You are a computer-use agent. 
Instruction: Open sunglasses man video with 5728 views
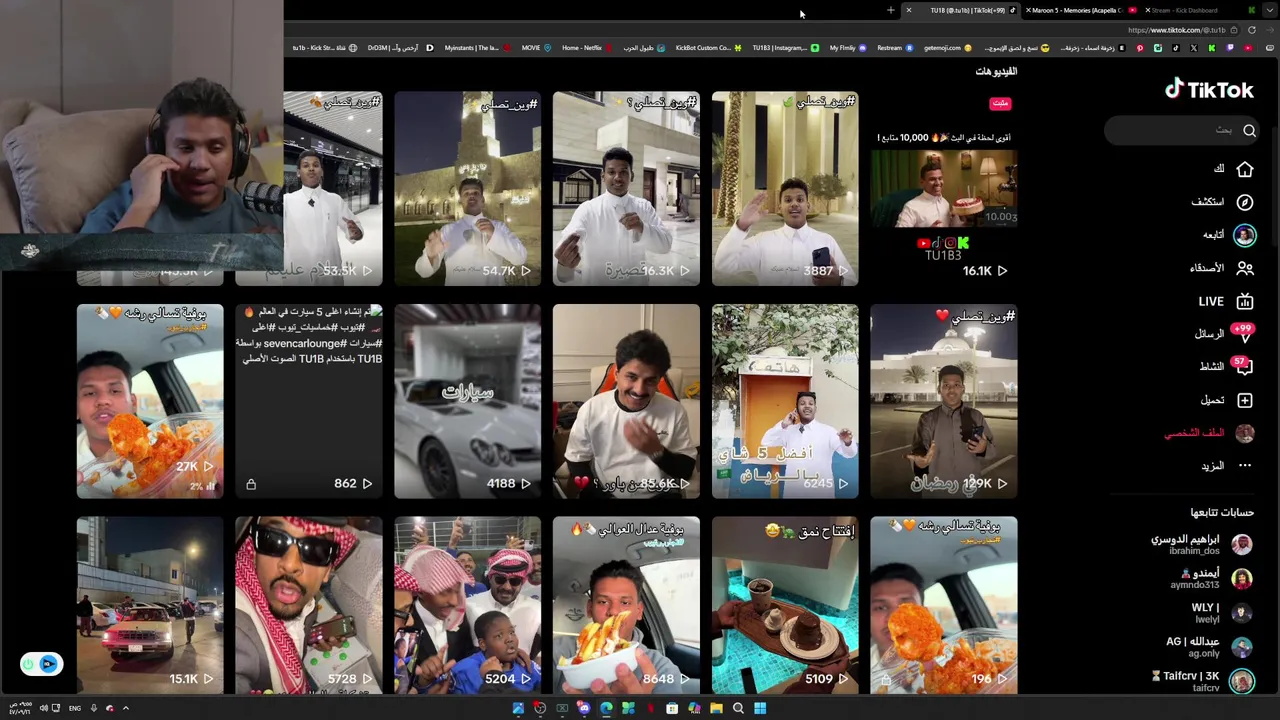tap(309, 605)
